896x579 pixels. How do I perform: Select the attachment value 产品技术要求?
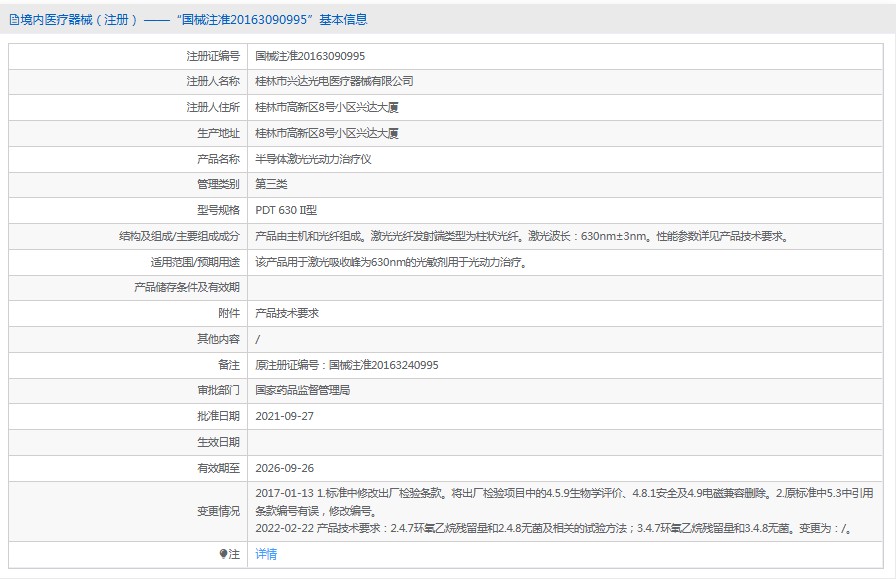[287, 313]
